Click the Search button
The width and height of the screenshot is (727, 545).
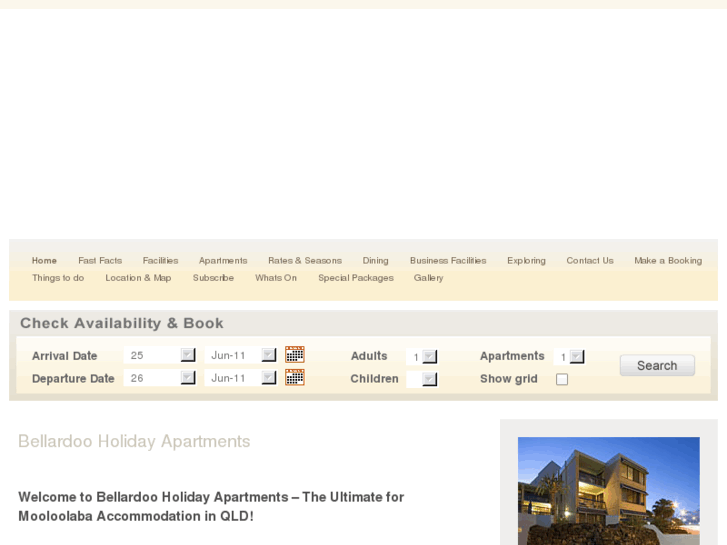point(657,365)
